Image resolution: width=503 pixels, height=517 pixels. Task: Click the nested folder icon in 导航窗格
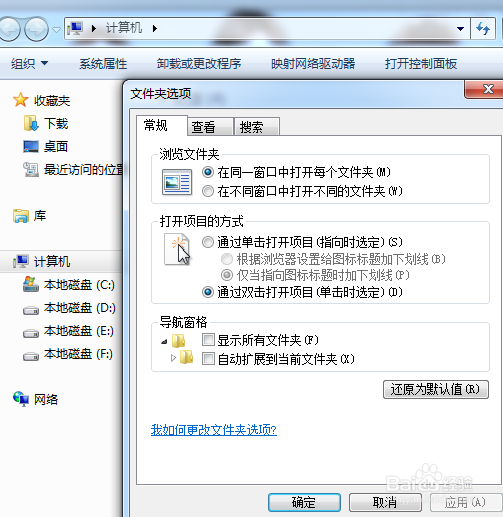(186, 357)
